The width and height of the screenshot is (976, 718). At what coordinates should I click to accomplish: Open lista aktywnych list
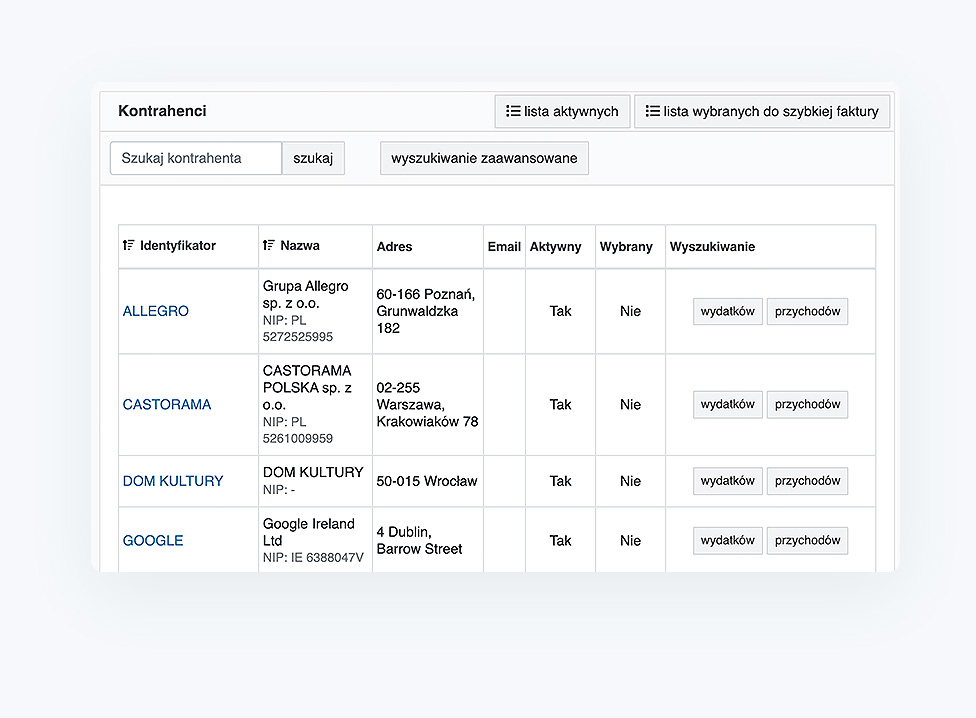click(x=562, y=111)
